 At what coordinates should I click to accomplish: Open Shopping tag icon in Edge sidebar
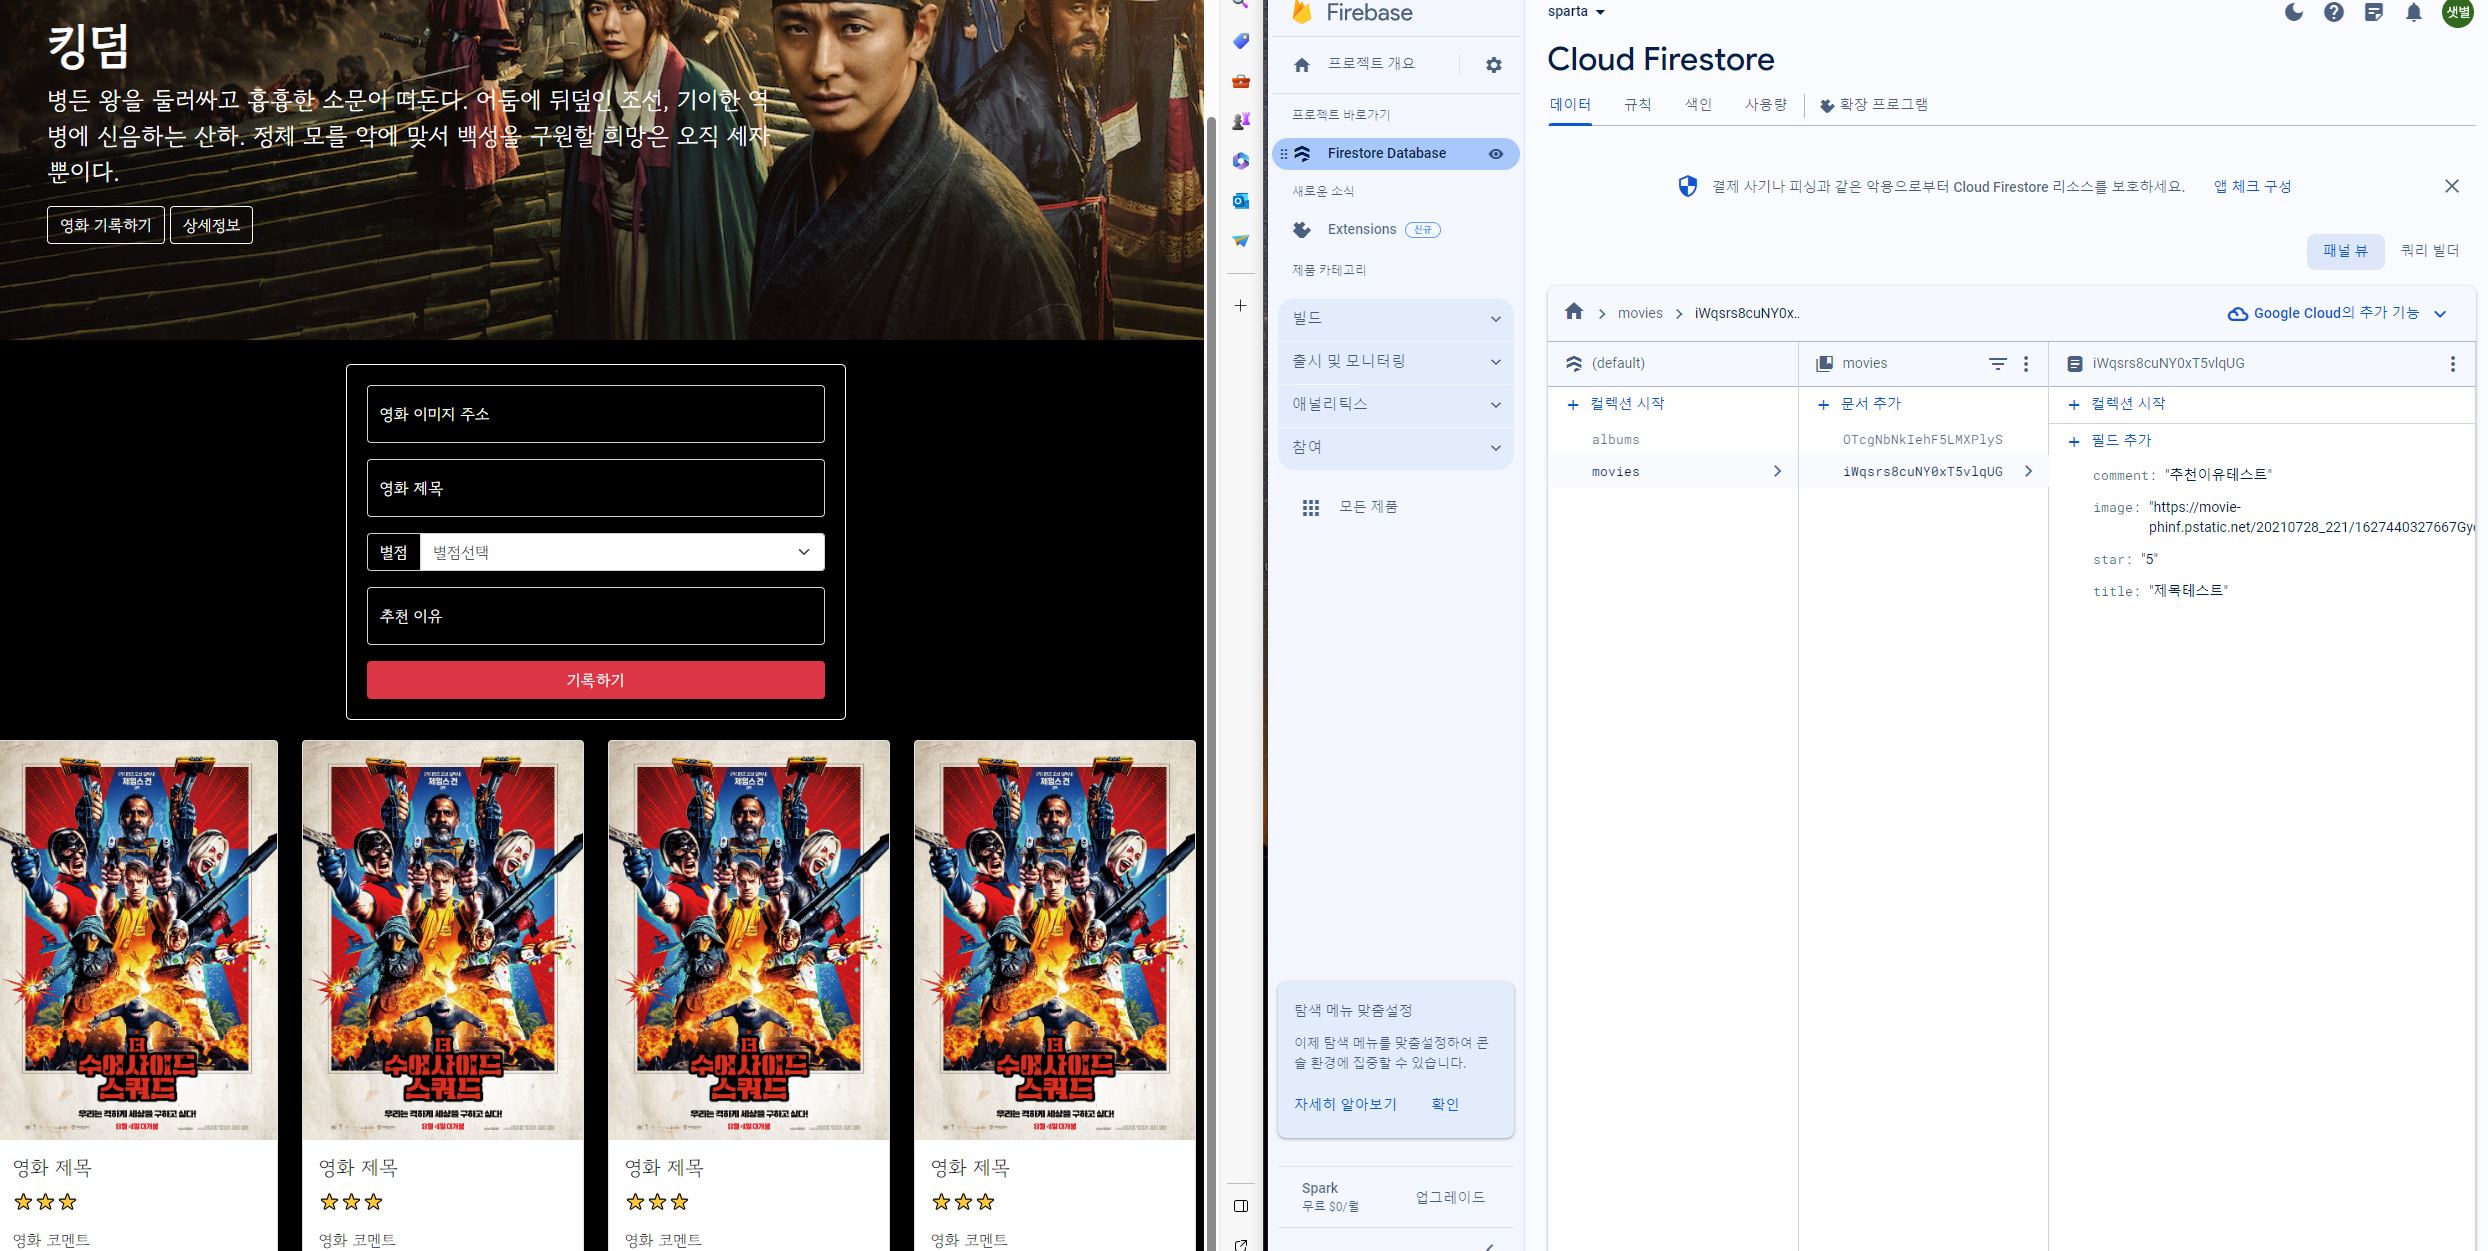1241,41
